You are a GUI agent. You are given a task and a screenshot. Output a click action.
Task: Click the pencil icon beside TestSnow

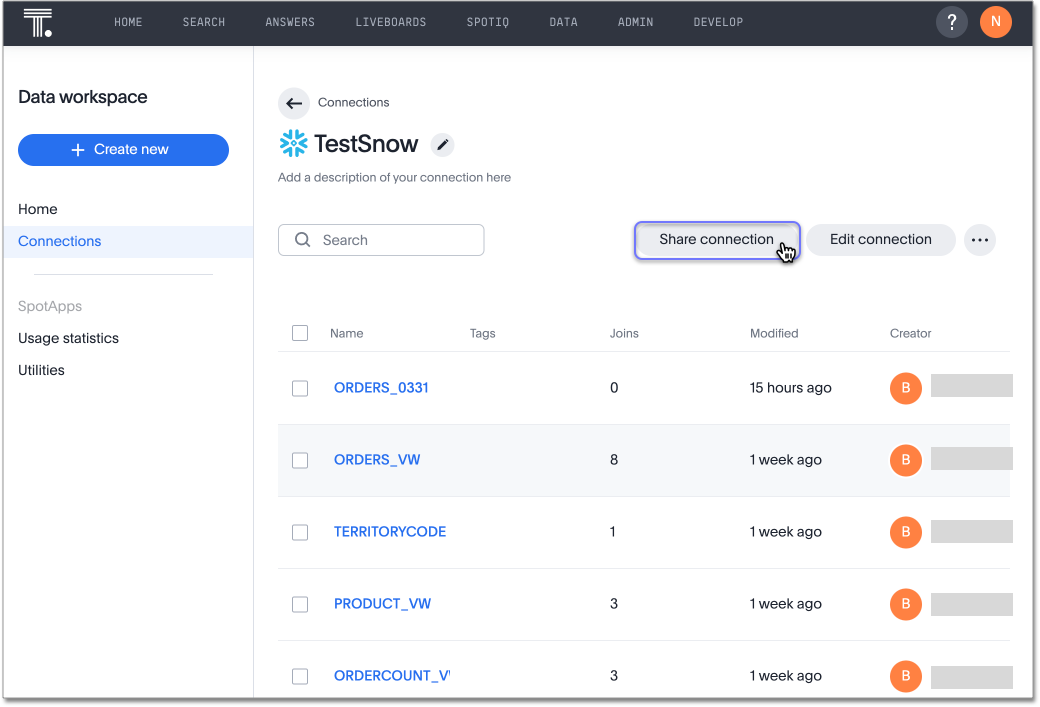(442, 145)
